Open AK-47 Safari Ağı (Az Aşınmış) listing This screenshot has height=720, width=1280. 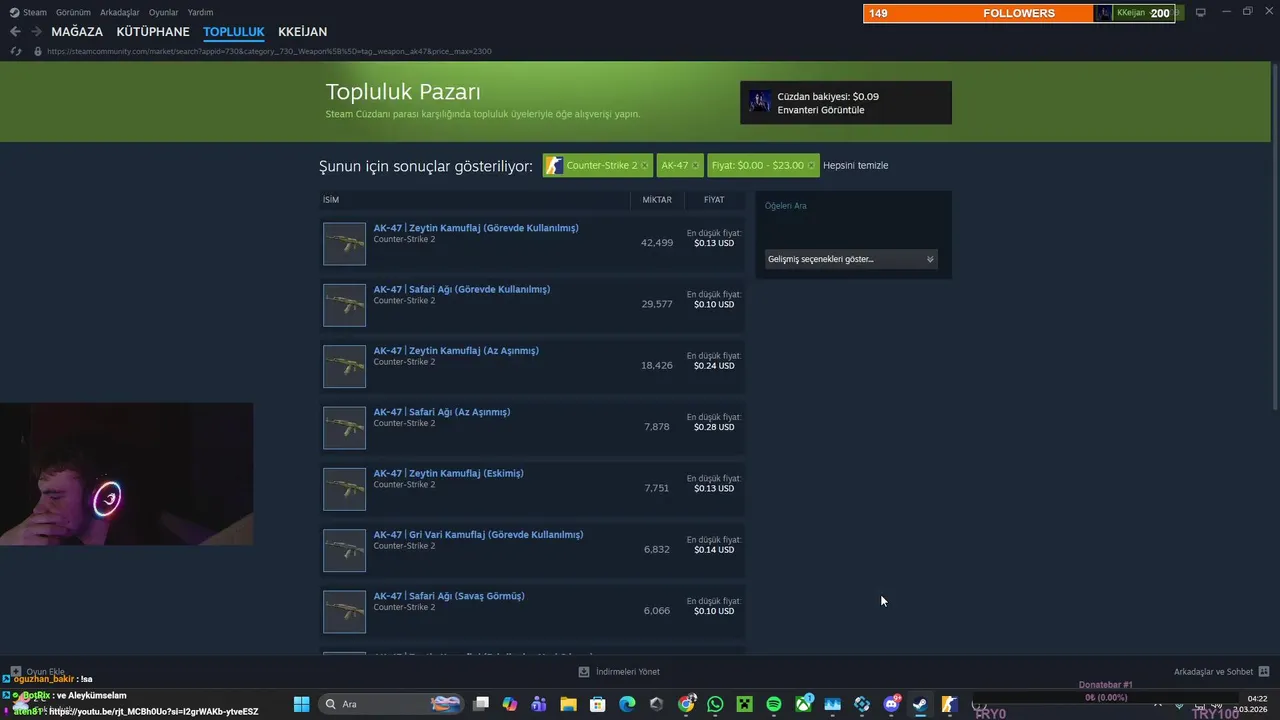(x=442, y=412)
